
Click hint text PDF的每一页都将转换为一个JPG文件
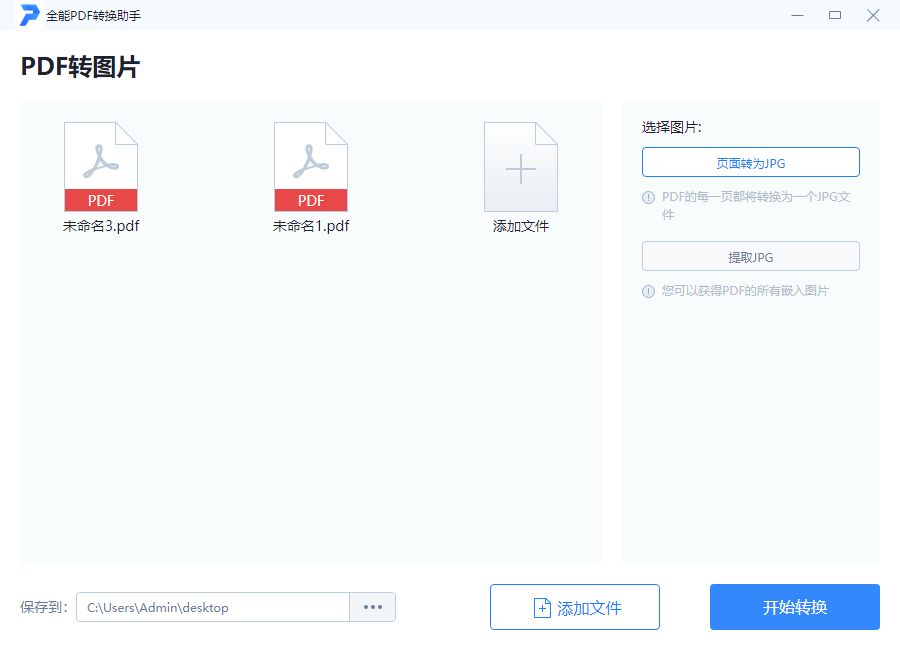tap(756, 206)
